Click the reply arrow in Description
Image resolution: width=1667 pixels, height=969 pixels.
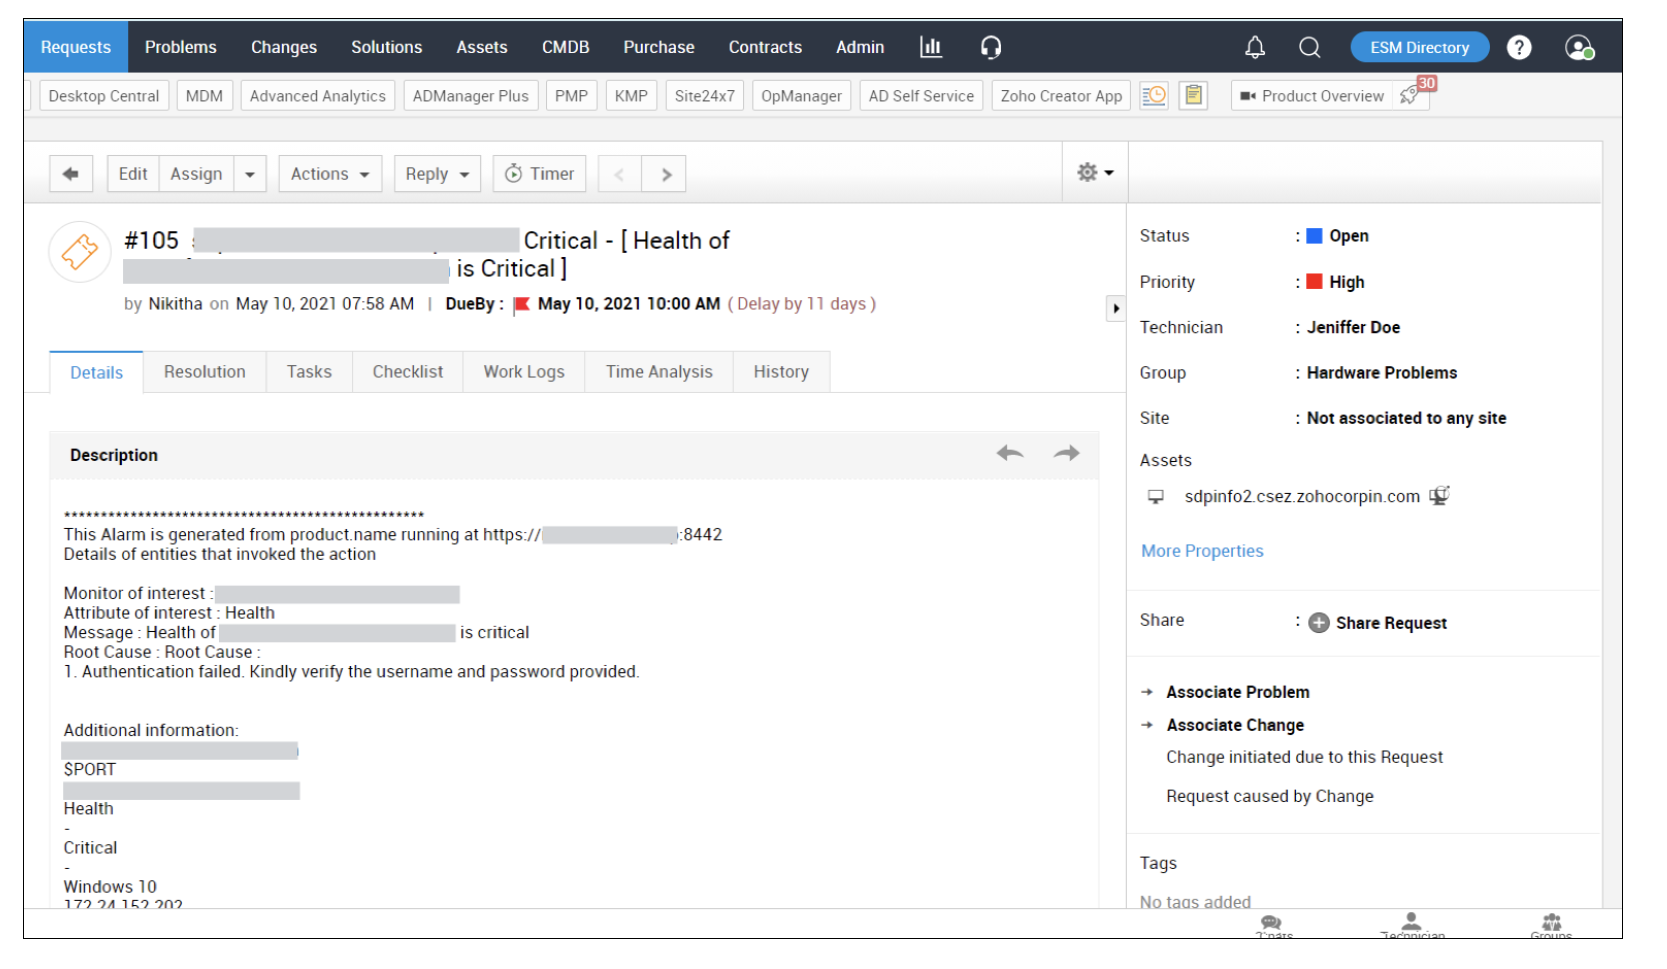click(x=1009, y=454)
